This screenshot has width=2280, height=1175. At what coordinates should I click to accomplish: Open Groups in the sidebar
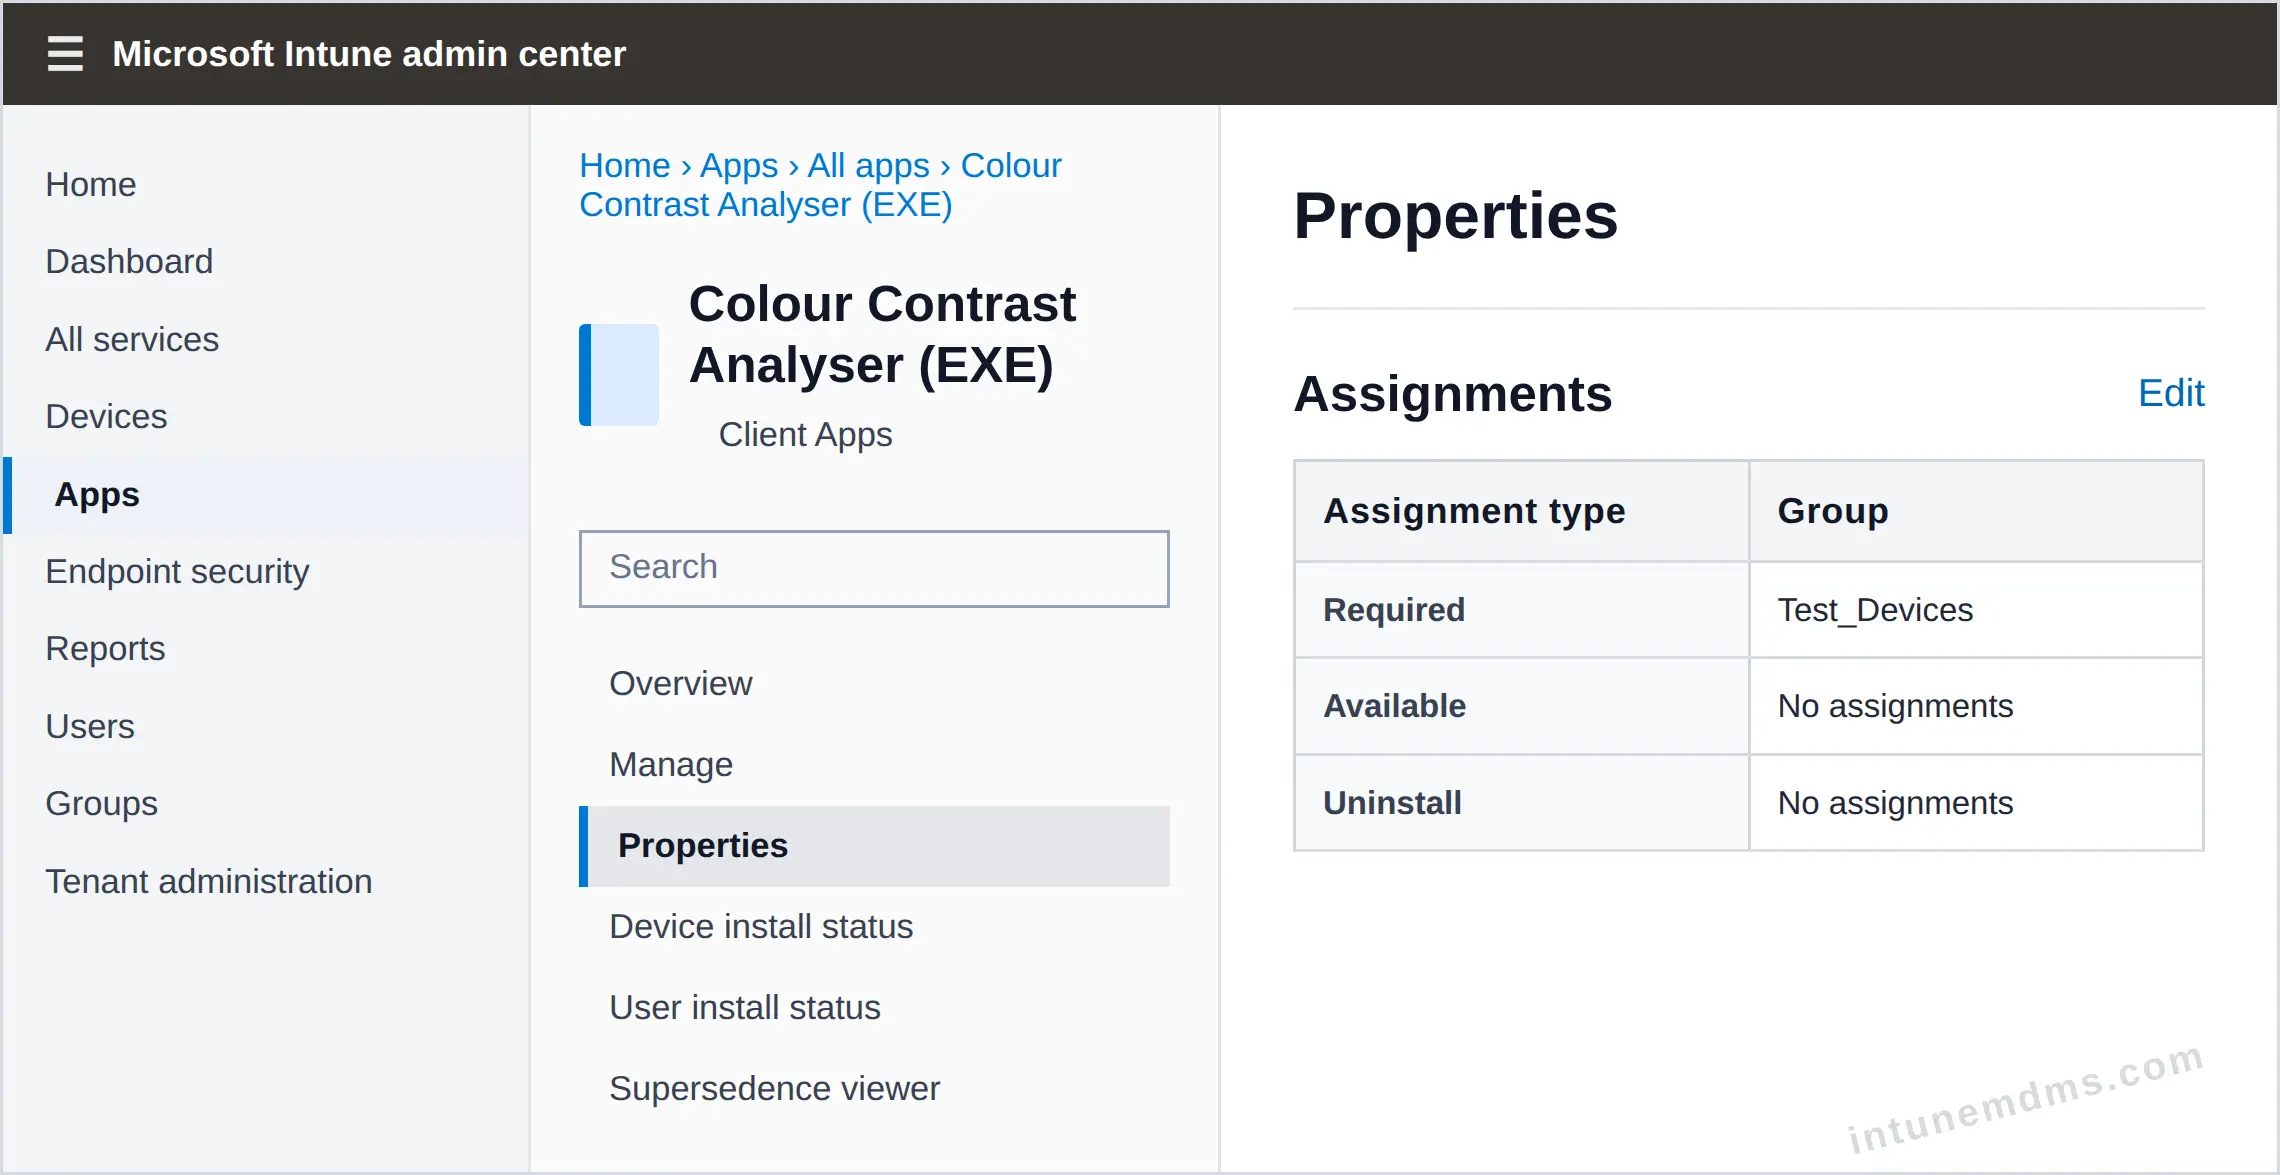[x=101, y=803]
